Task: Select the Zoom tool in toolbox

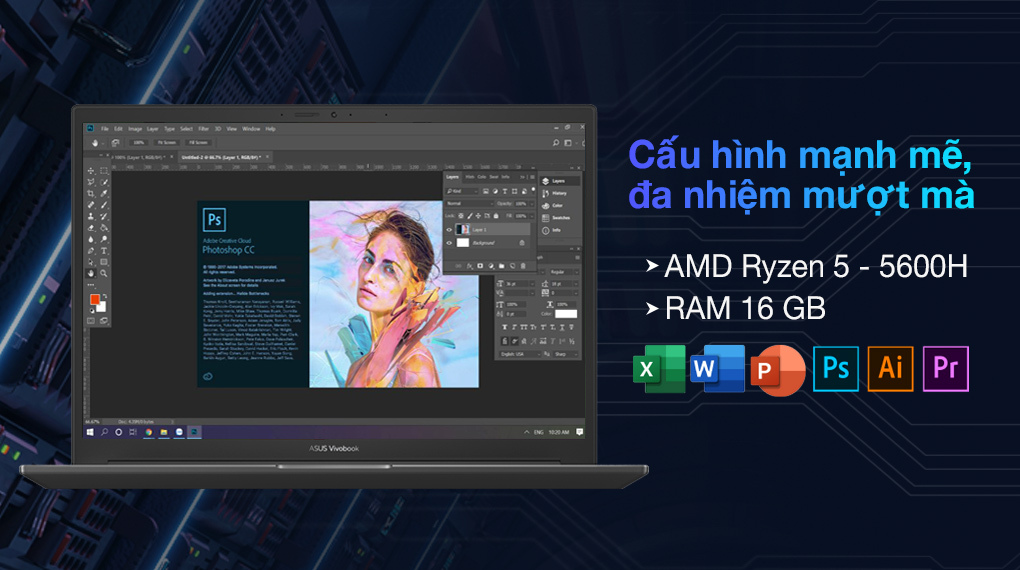Action: (x=103, y=273)
